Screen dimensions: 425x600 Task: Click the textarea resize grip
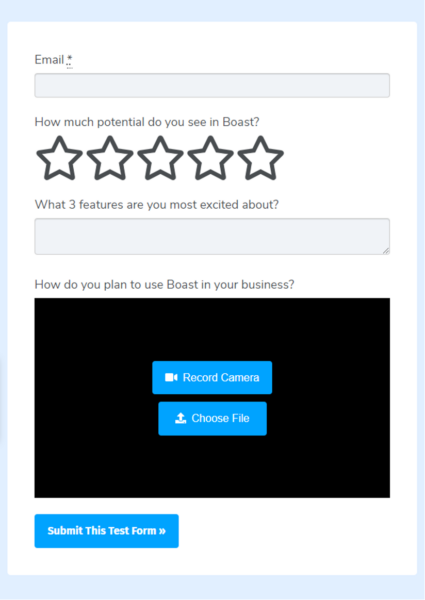tap(386, 251)
